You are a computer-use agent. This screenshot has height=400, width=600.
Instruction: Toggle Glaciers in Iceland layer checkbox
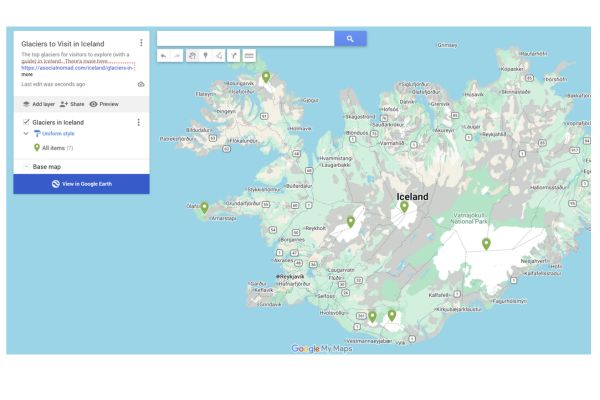tap(26, 122)
